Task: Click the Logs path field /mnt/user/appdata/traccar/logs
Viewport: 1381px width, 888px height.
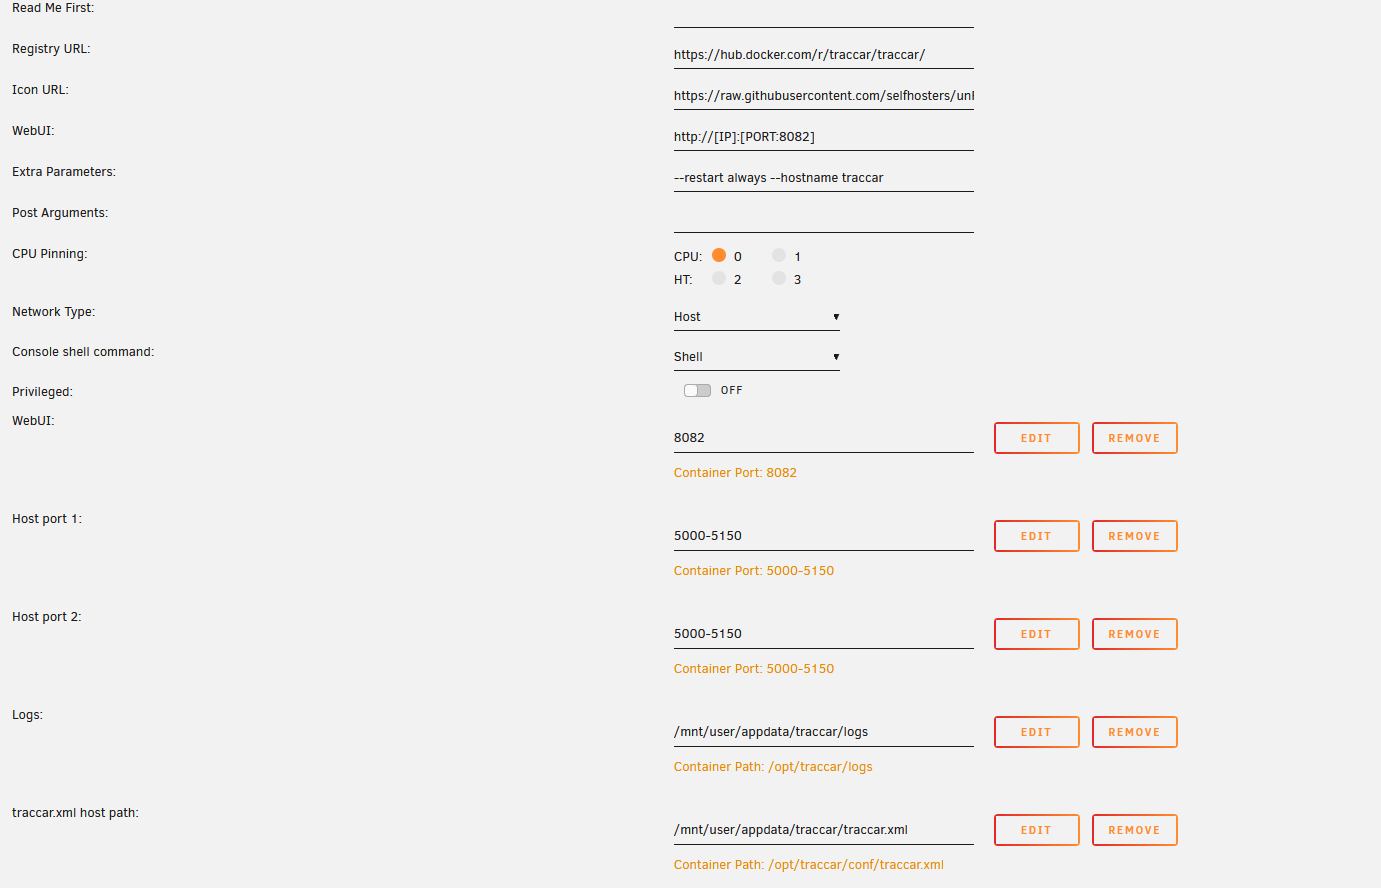Action: tap(824, 732)
